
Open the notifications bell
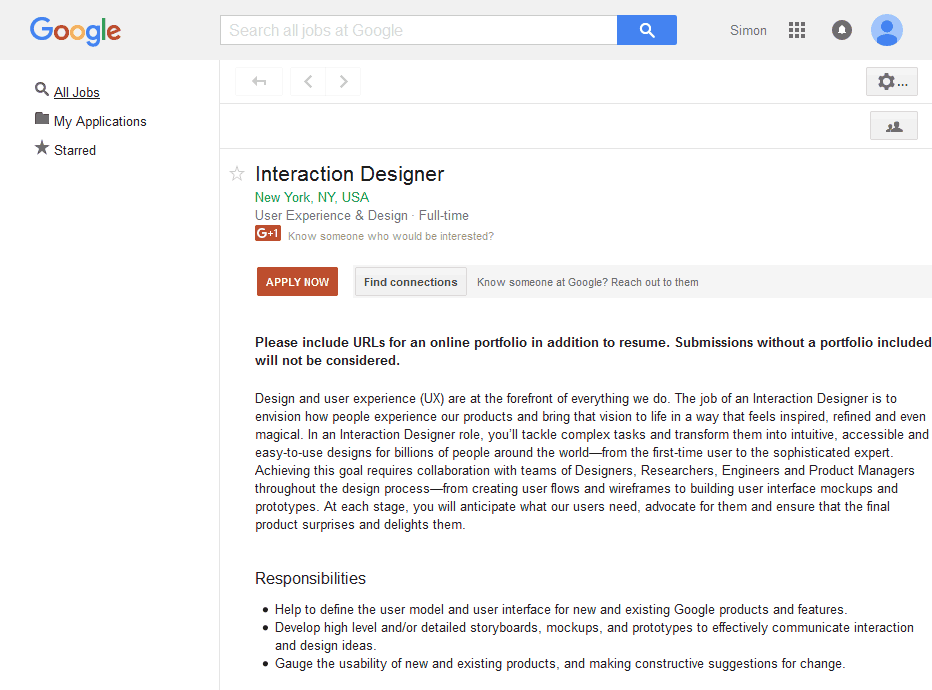842,30
